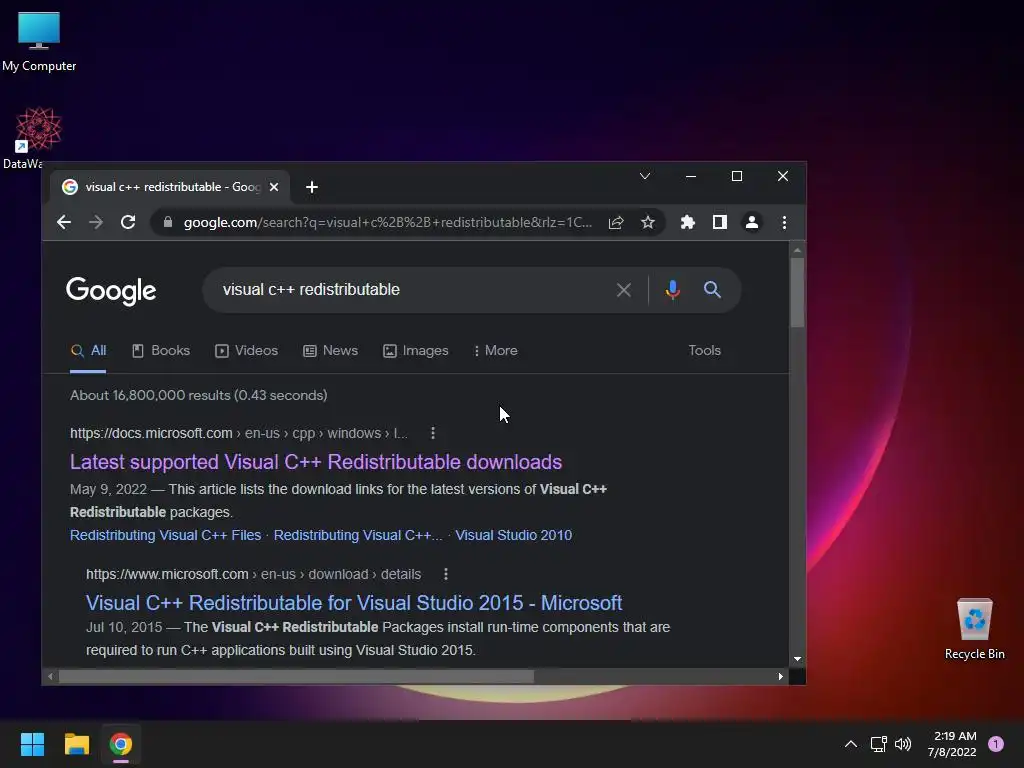
Task: Click the Chrome address bar URL
Action: tap(388, 223)
